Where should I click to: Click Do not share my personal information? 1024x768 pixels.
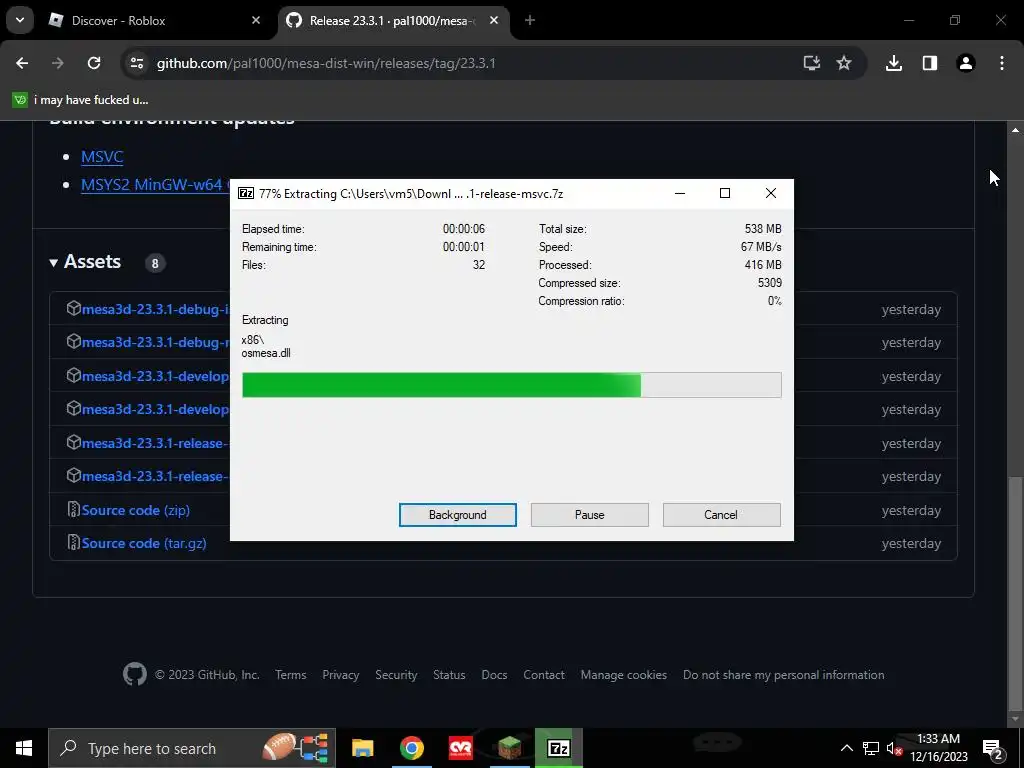pyautogui.click(x=784, y=675)
